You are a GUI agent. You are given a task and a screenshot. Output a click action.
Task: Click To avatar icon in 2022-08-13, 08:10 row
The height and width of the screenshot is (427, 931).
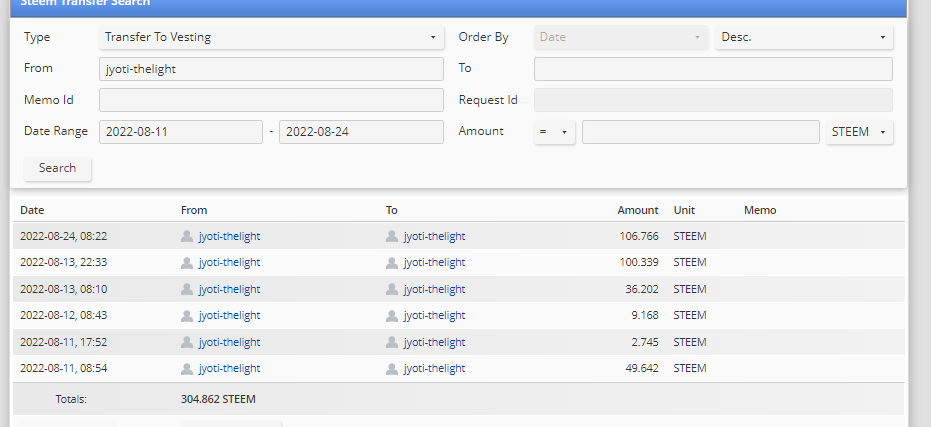[392, 289]
